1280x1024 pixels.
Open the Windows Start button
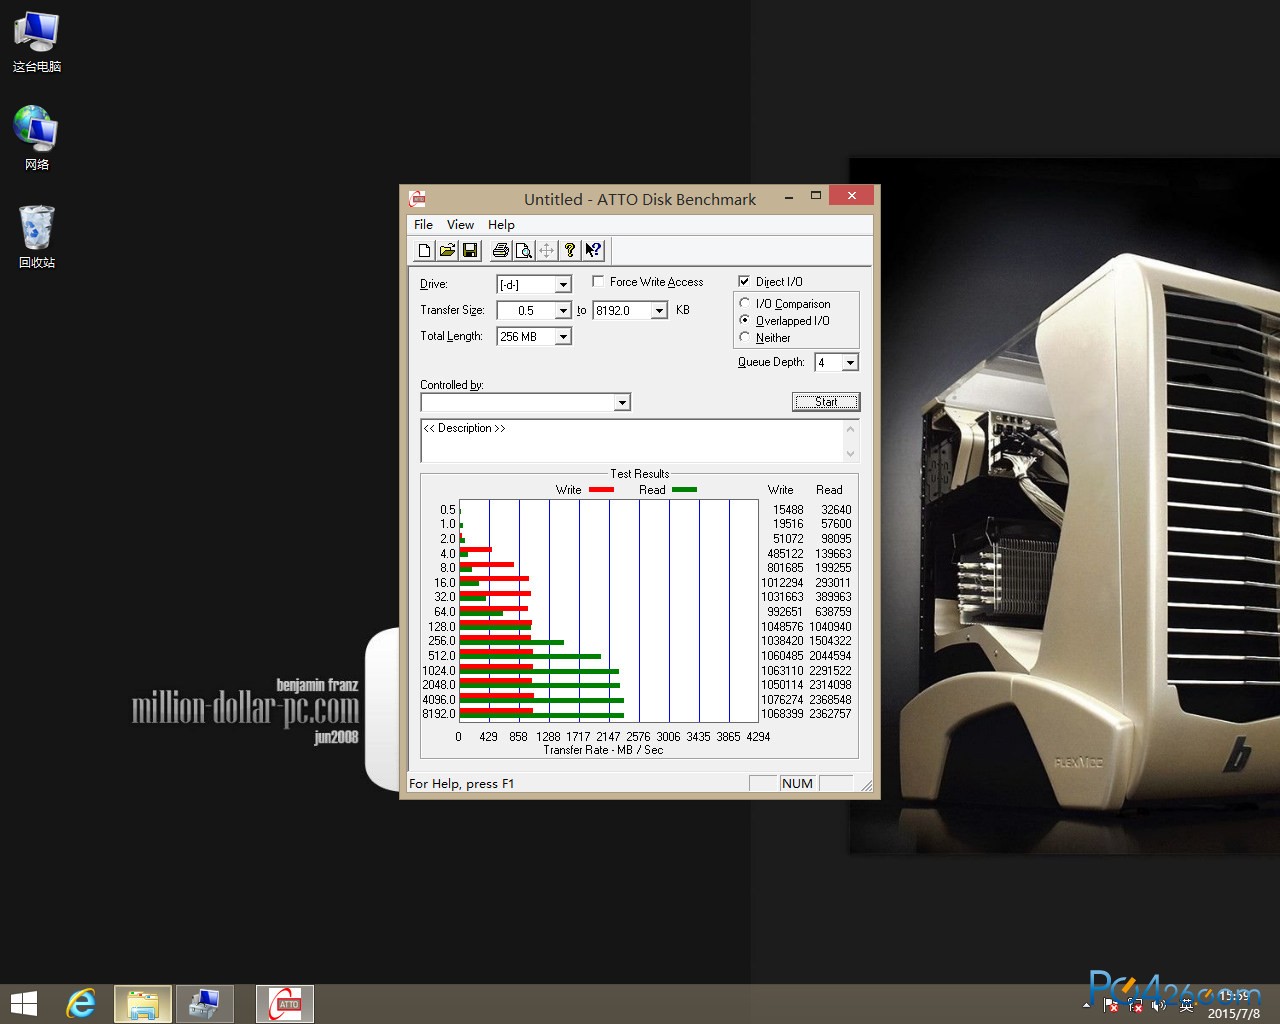(23, 1004)
